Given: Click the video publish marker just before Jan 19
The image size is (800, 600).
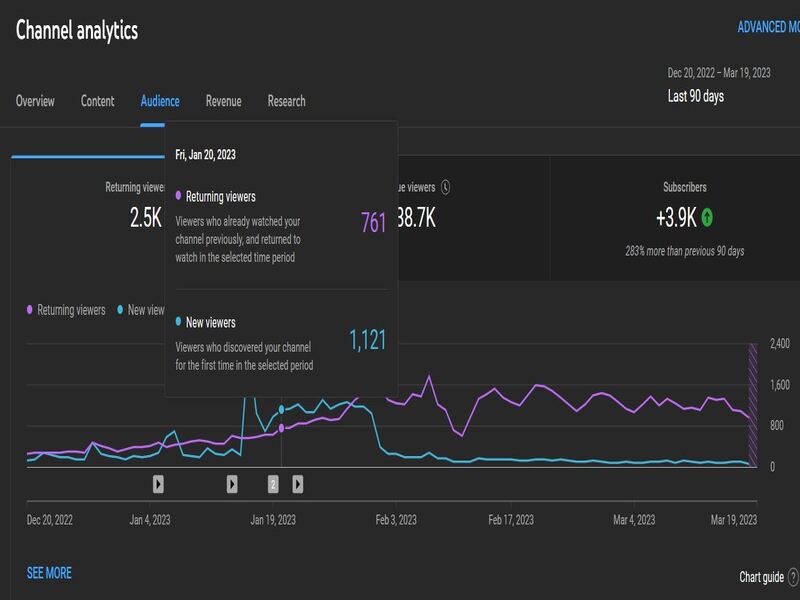Looking at the screenshot, I should point(231,484).
